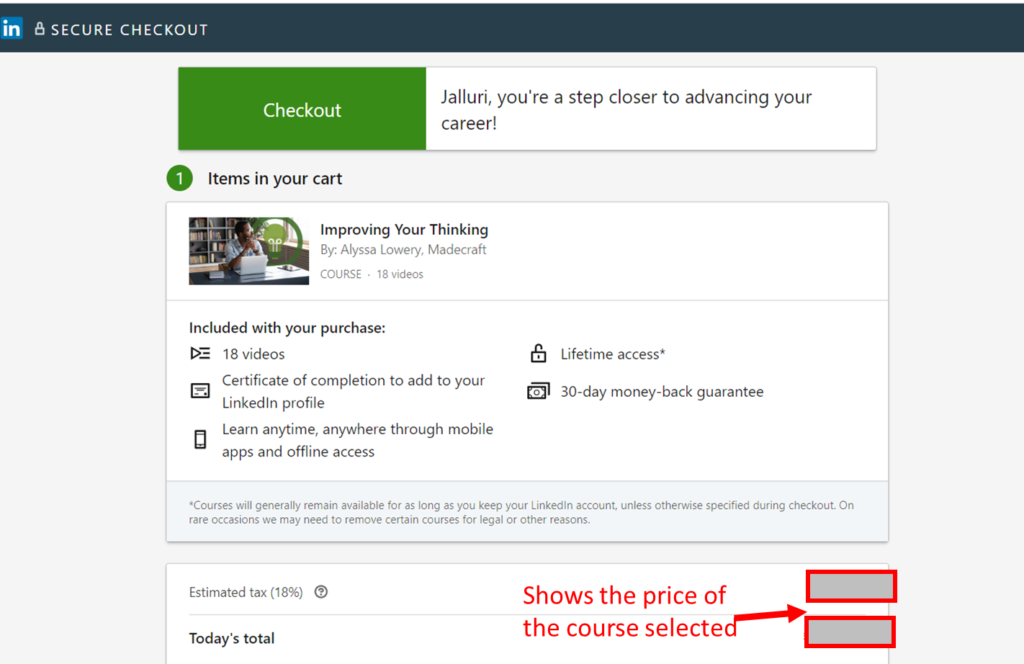Screen dimensions: 1024x664
Task: Click the money-back guarantee icon
Action: (x=538, y=392)
